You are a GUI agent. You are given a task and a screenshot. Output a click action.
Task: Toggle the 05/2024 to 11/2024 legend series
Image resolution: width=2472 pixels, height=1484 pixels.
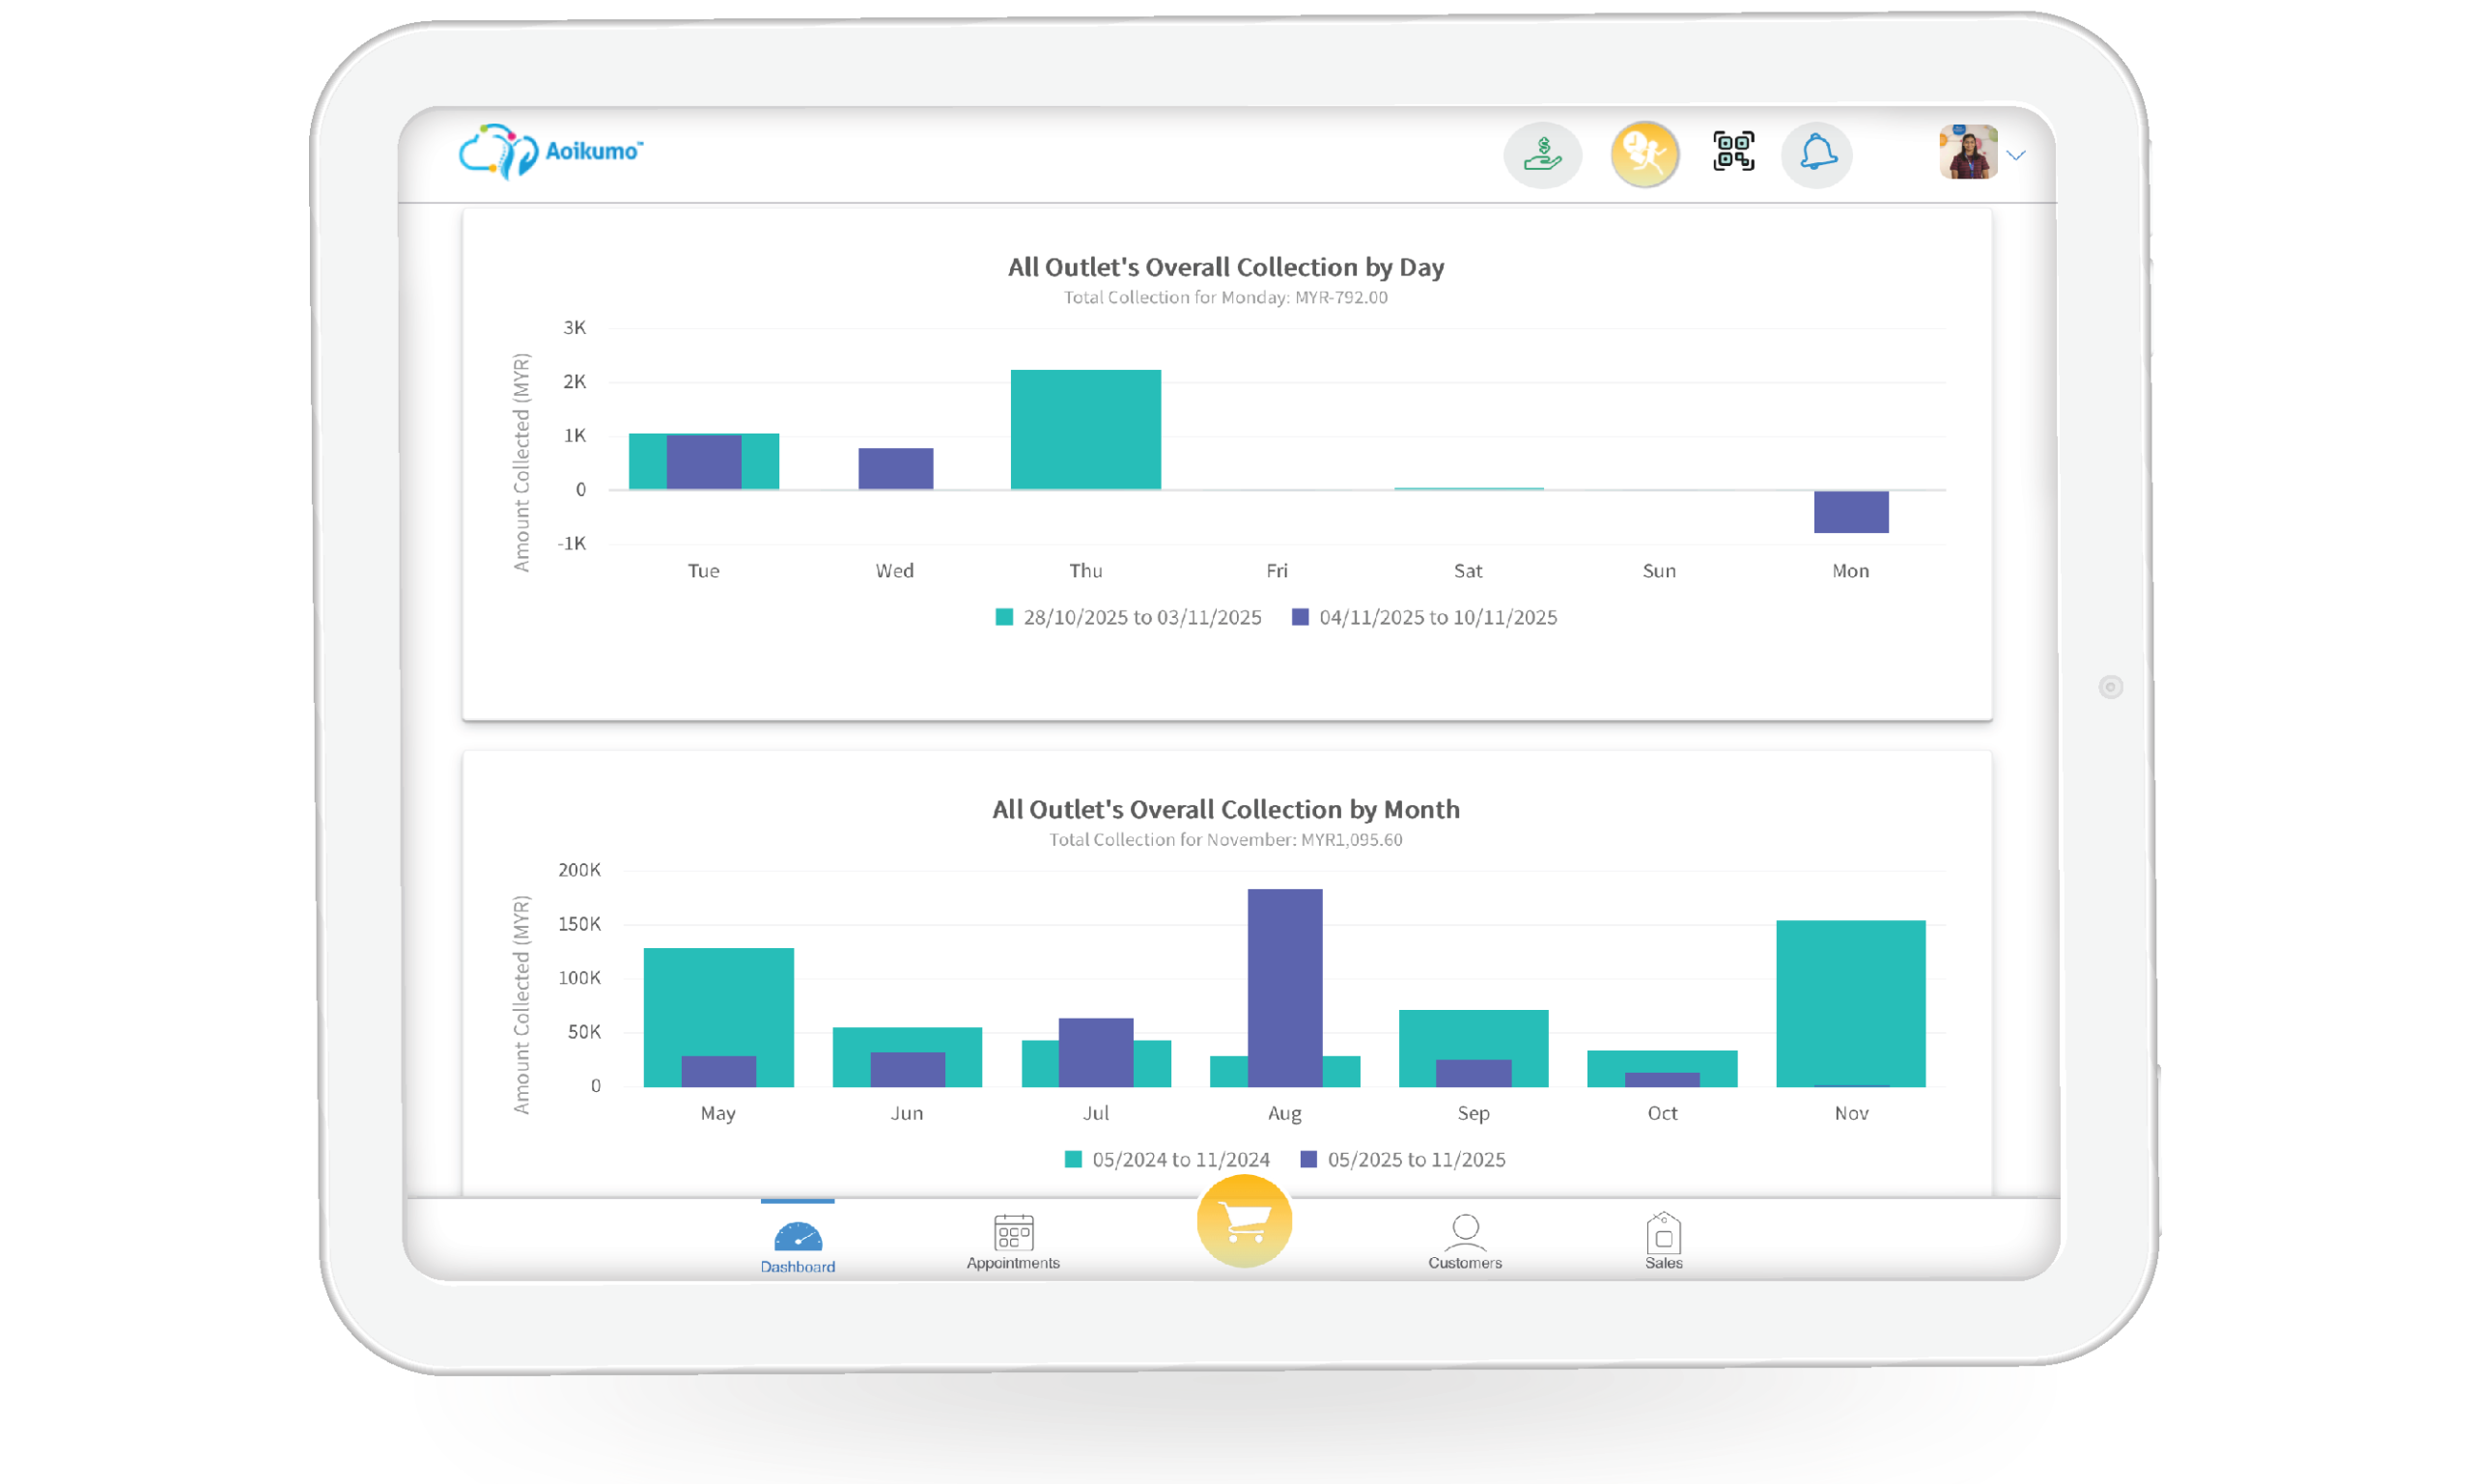[1179, 1159]
